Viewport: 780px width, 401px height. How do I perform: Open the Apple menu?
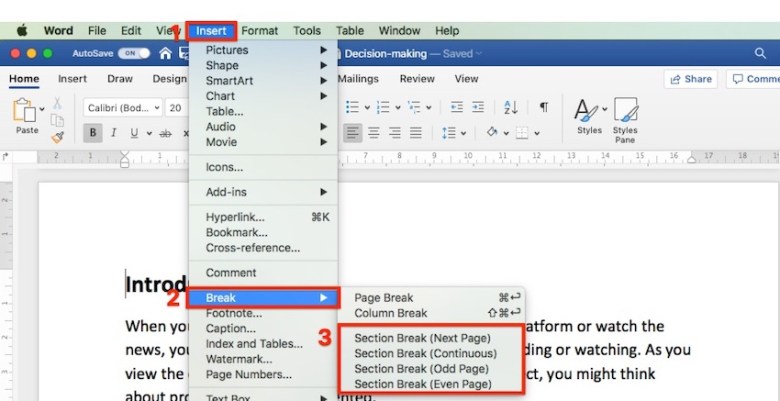[22, 31]
